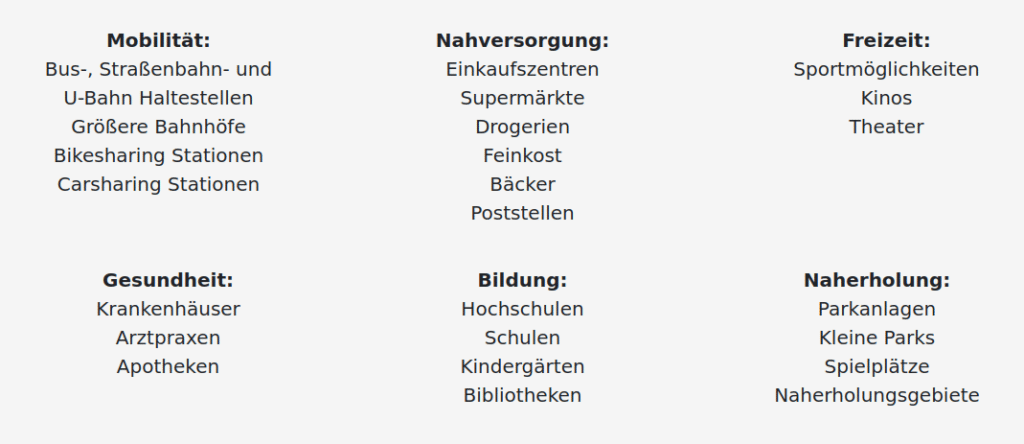Select Carsharing Stationen item

point(158,185)
